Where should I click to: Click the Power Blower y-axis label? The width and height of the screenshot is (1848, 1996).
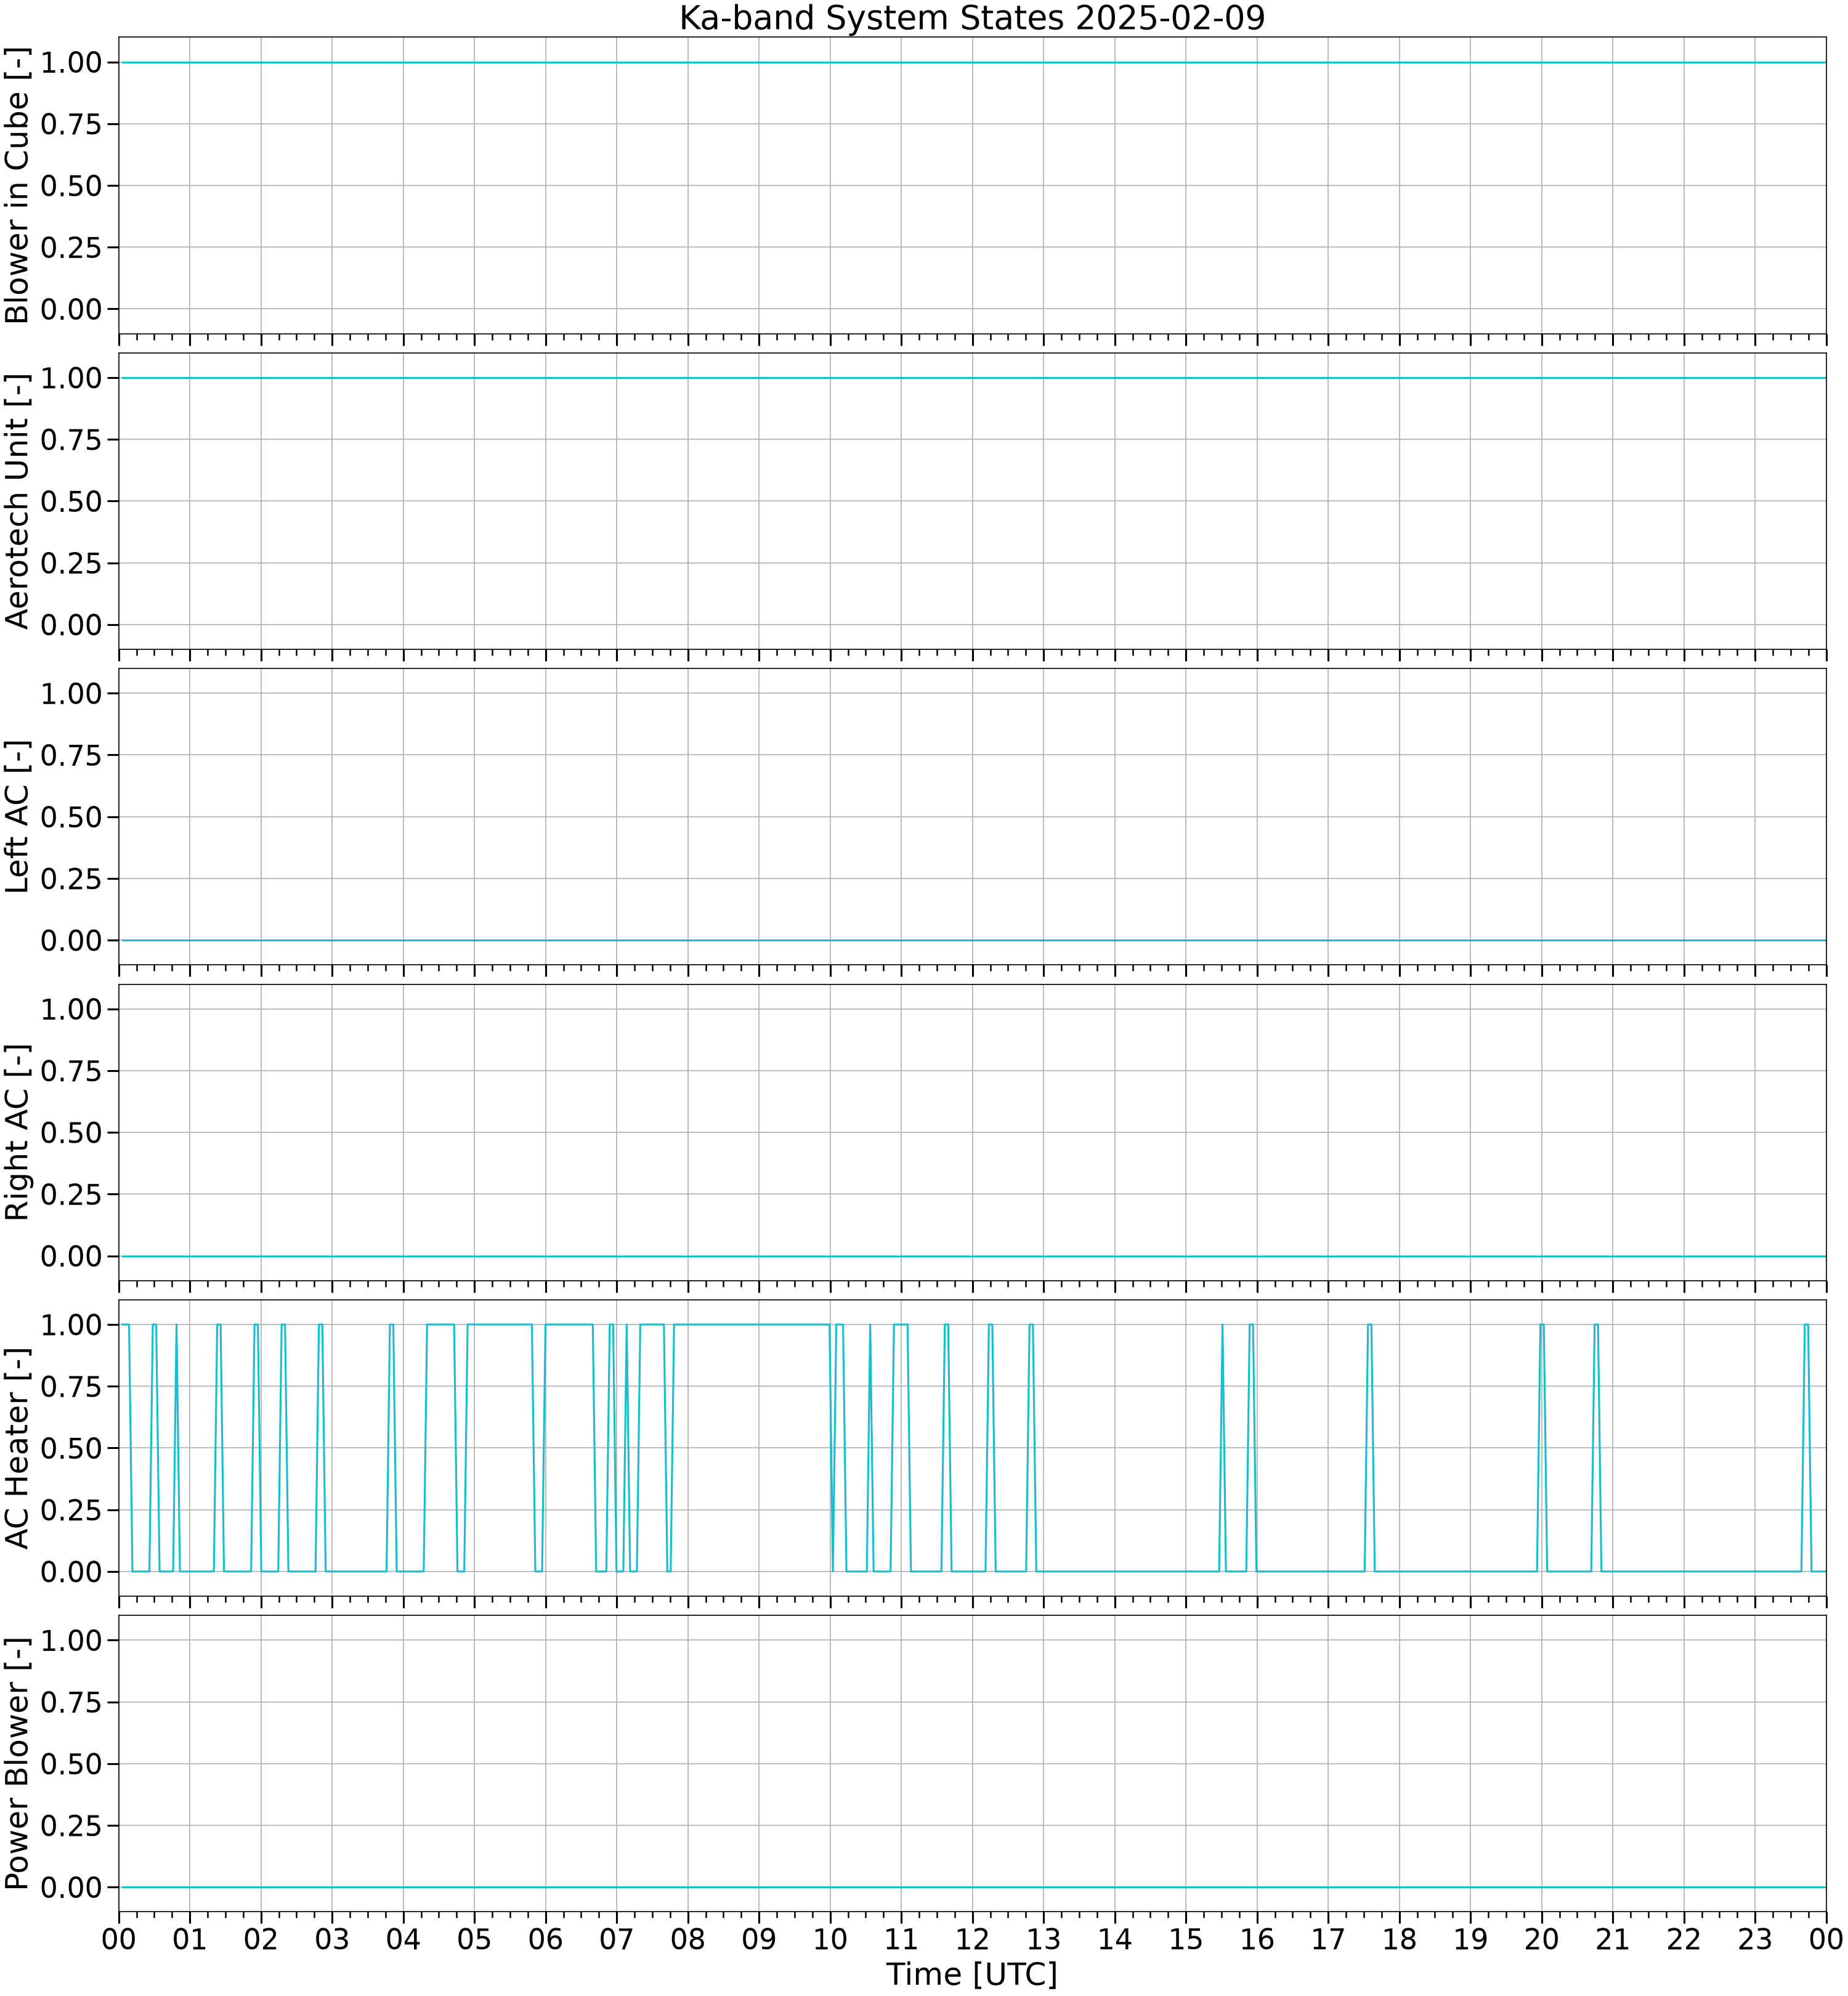click(x=17, y=1764)
